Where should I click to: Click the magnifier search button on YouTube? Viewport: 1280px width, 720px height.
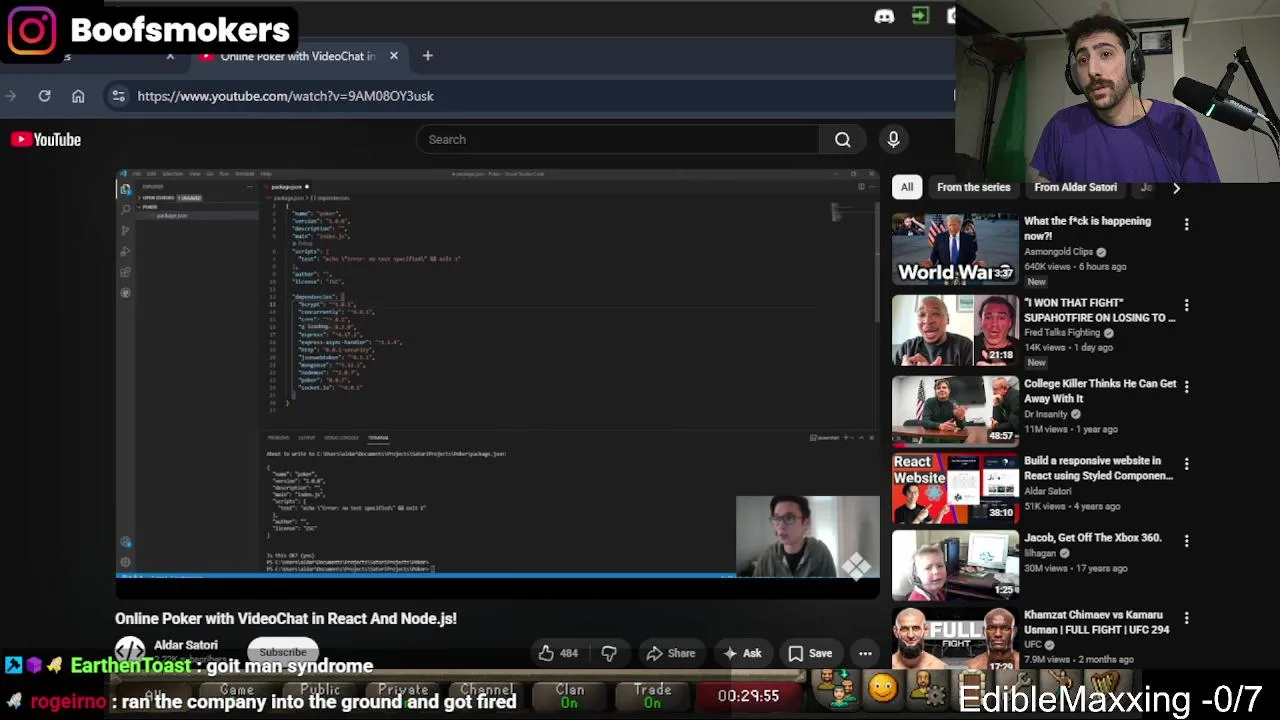click(x=843, y=140)
